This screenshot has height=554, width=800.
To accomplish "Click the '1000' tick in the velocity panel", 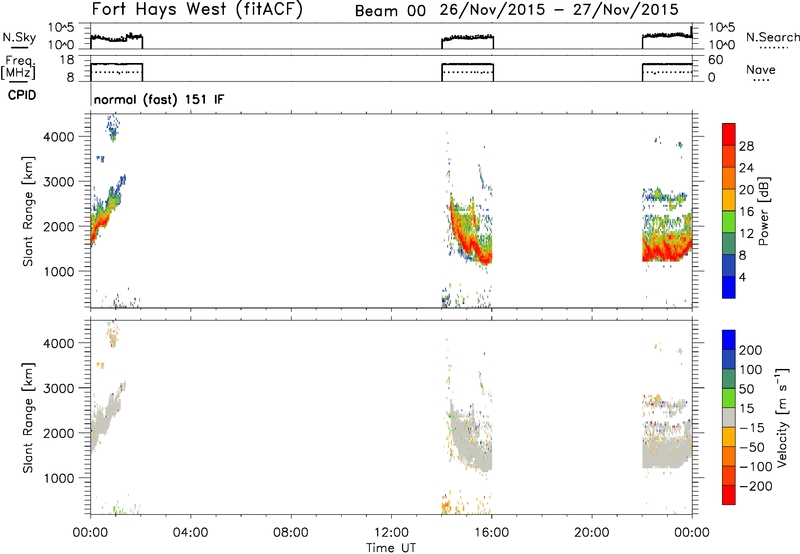I will click(58, 478).
